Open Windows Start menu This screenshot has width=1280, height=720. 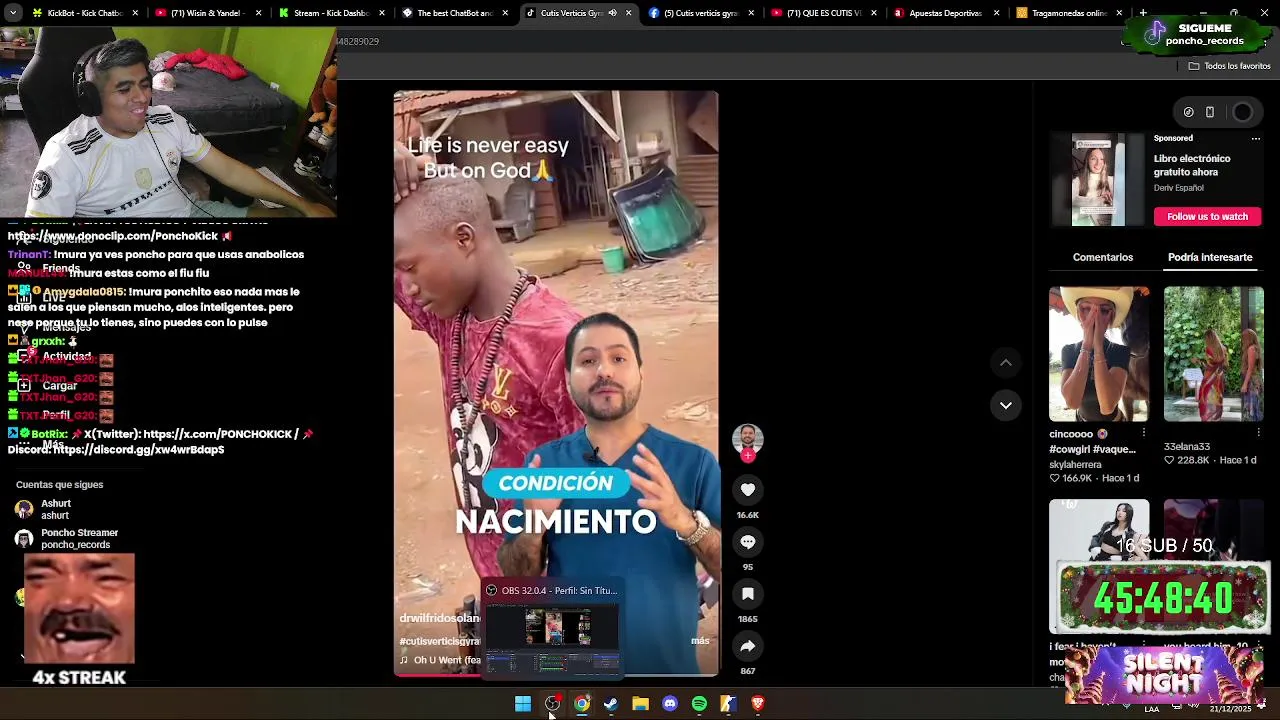point(523,704)
